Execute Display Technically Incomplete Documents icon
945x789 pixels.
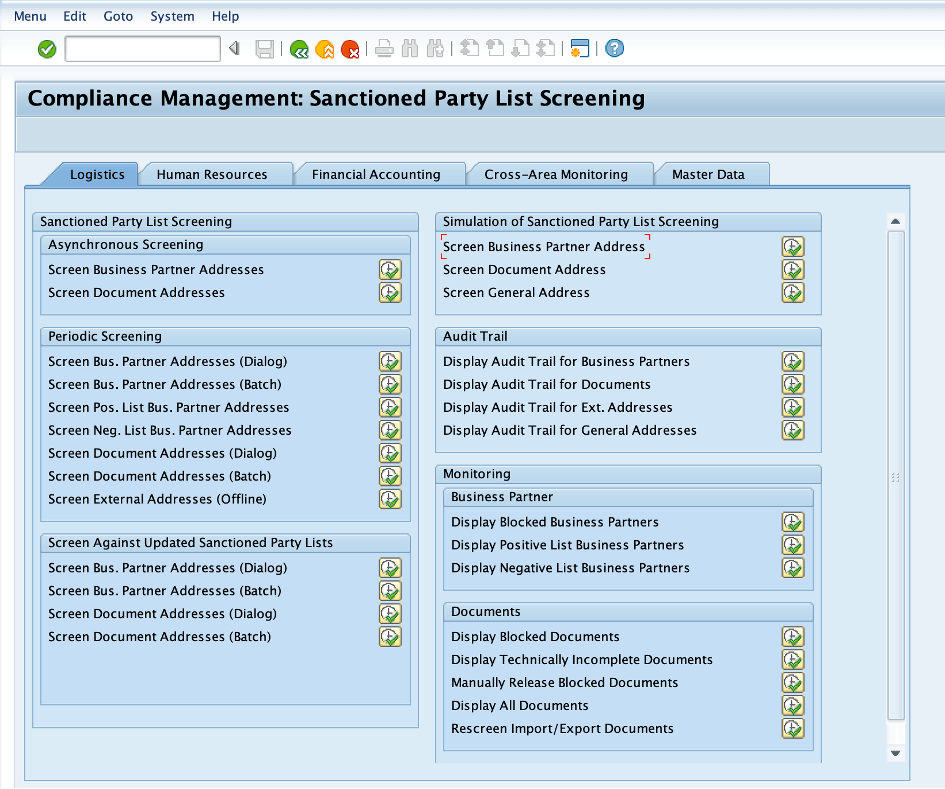click(793, 659)
